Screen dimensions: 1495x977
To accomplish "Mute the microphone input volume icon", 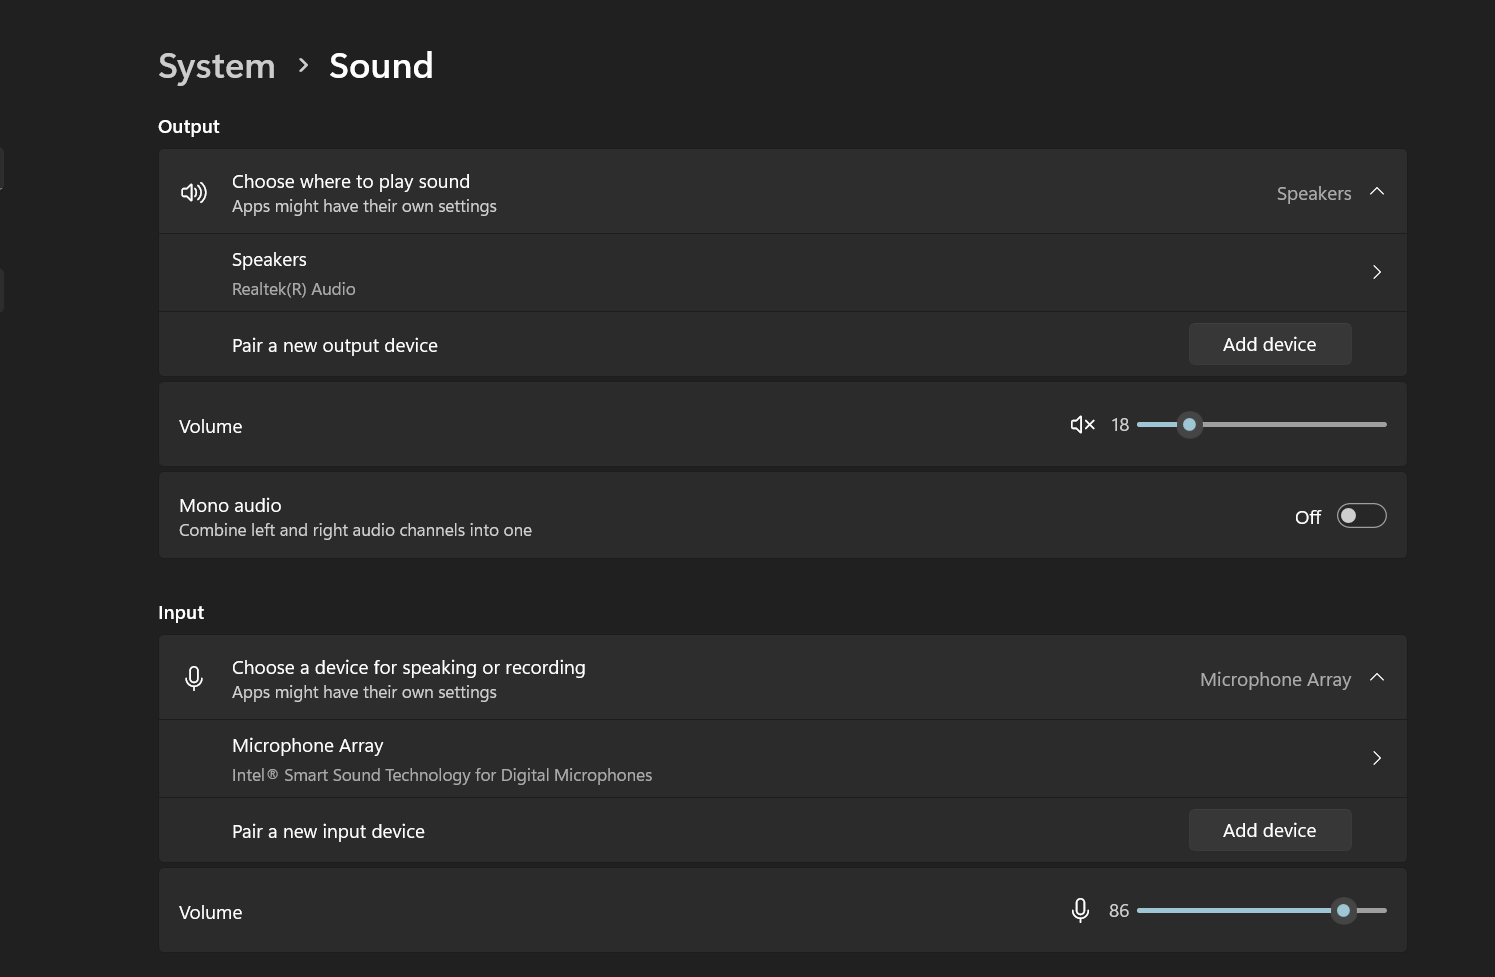I will (1080, 910).
